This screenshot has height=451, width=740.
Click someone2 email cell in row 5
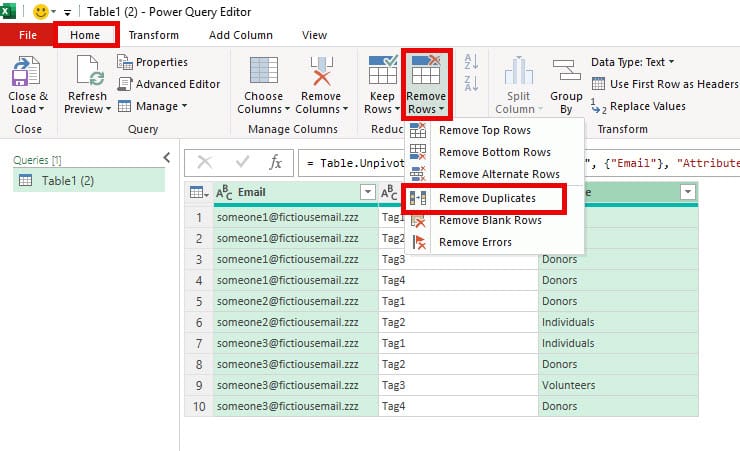(x=295, y=301)
